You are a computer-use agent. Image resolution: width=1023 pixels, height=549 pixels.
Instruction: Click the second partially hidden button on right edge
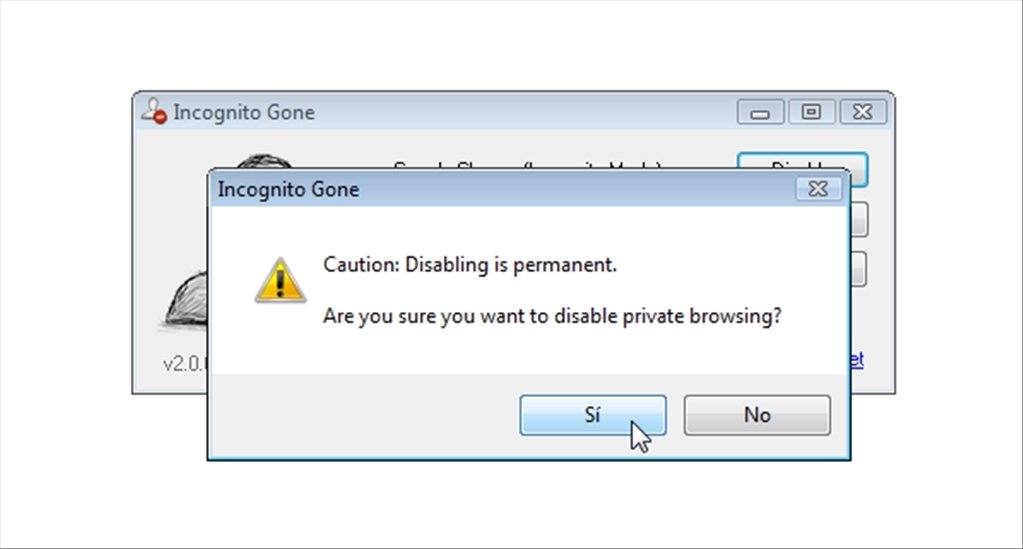pyautogui.click(x=859, y=219)
